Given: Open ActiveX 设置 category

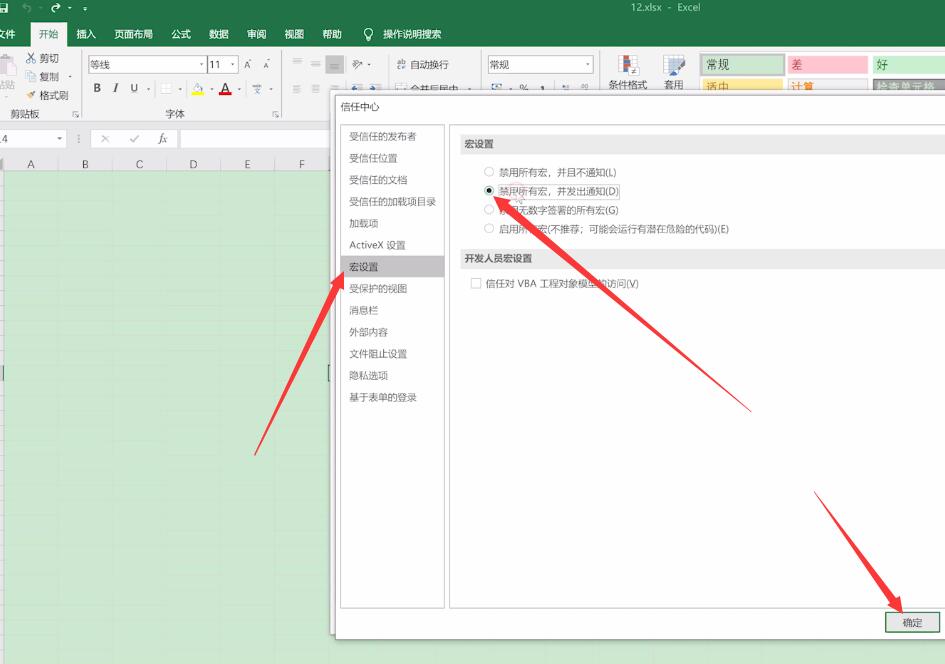Looking at the screenshot, I should tap(392, 245).
